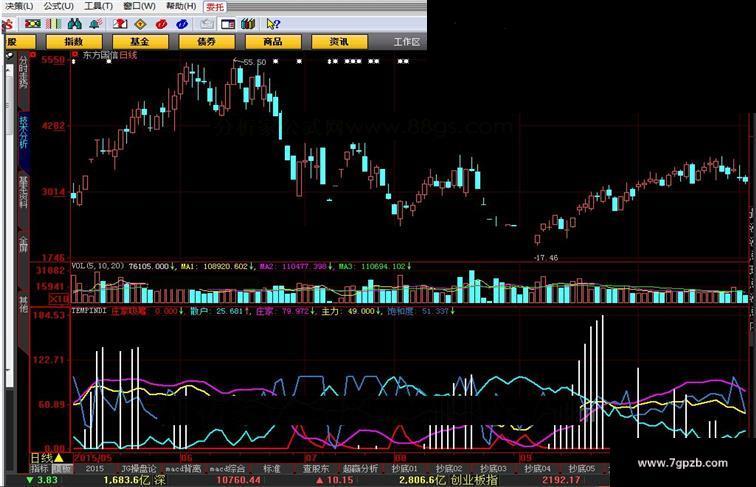Click the X10 volume scale marker

pos(59,299)
